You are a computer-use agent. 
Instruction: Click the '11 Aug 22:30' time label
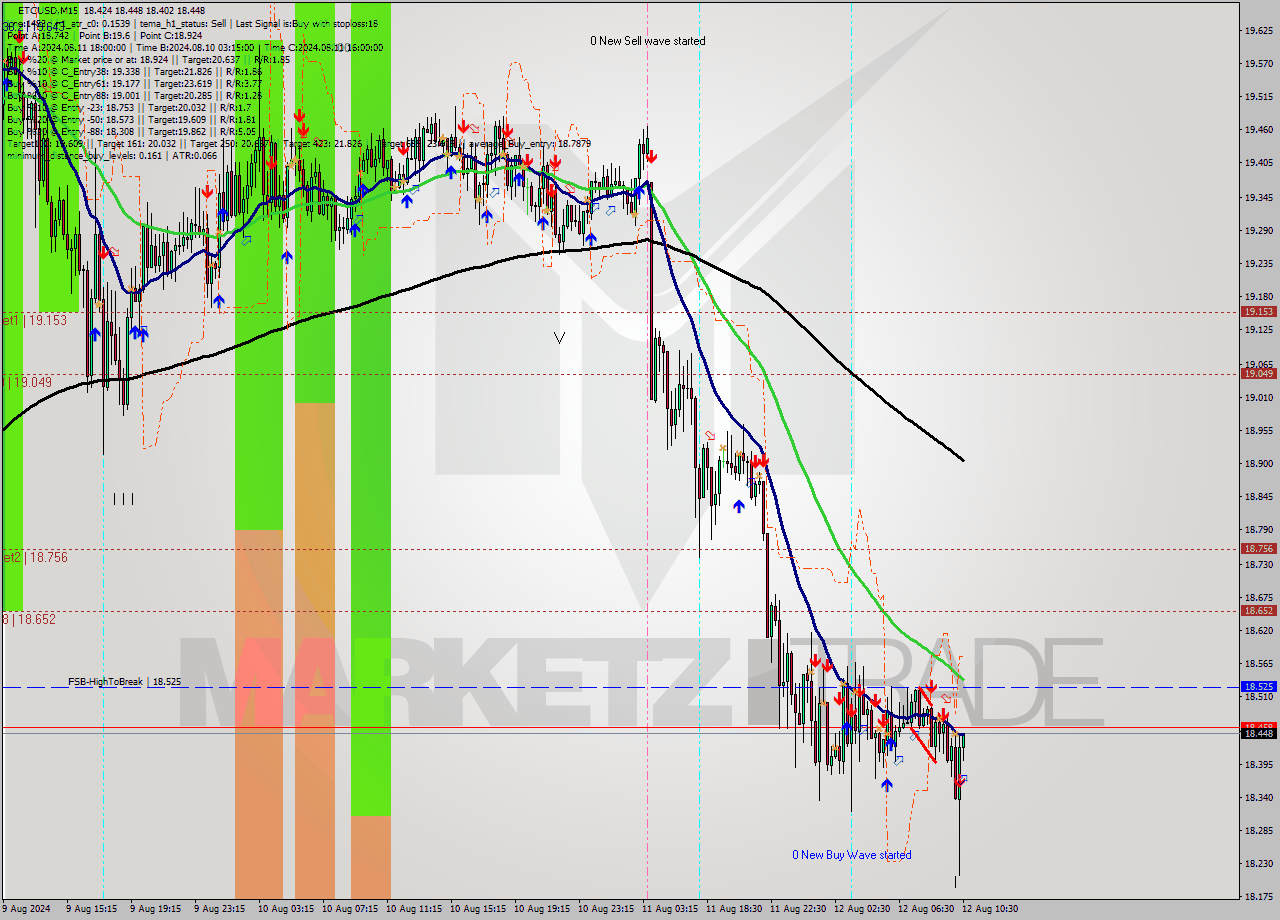(798, 909)
